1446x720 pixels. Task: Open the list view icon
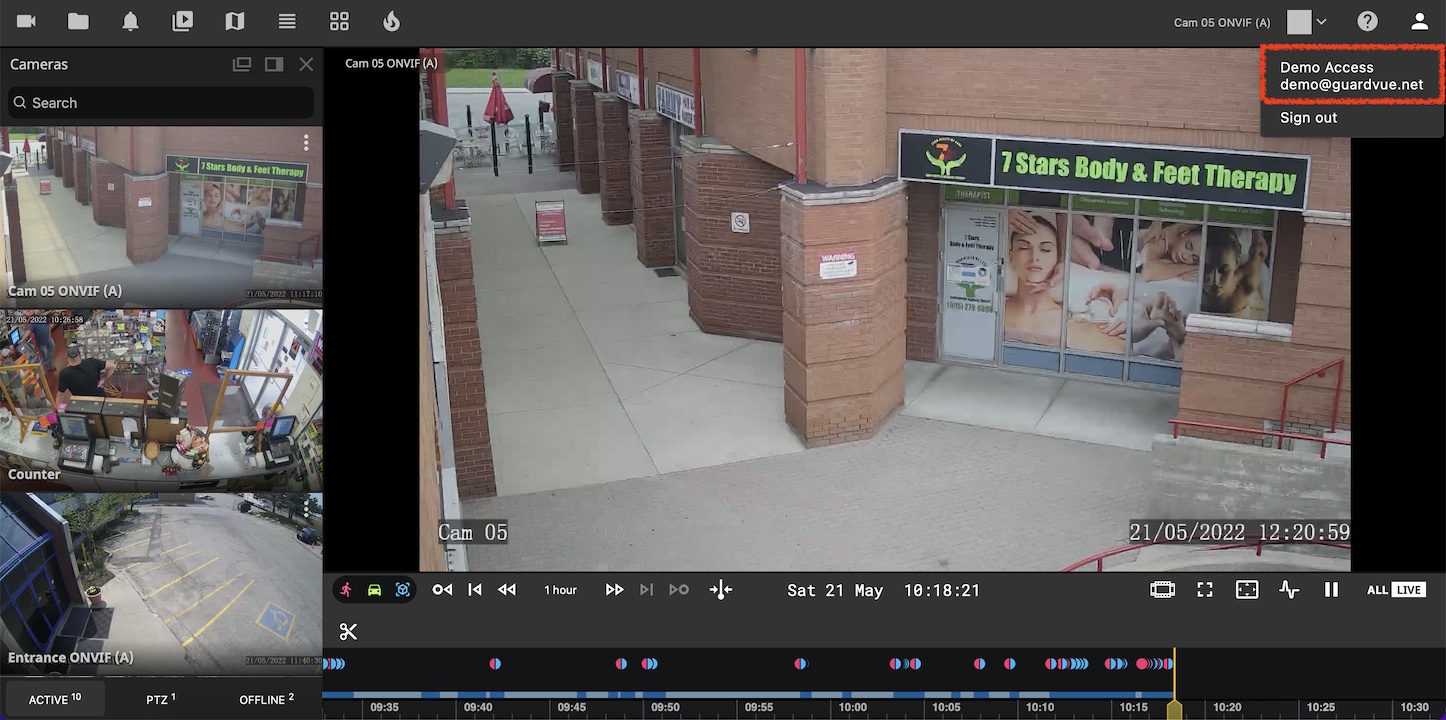[x=287, y=21]
